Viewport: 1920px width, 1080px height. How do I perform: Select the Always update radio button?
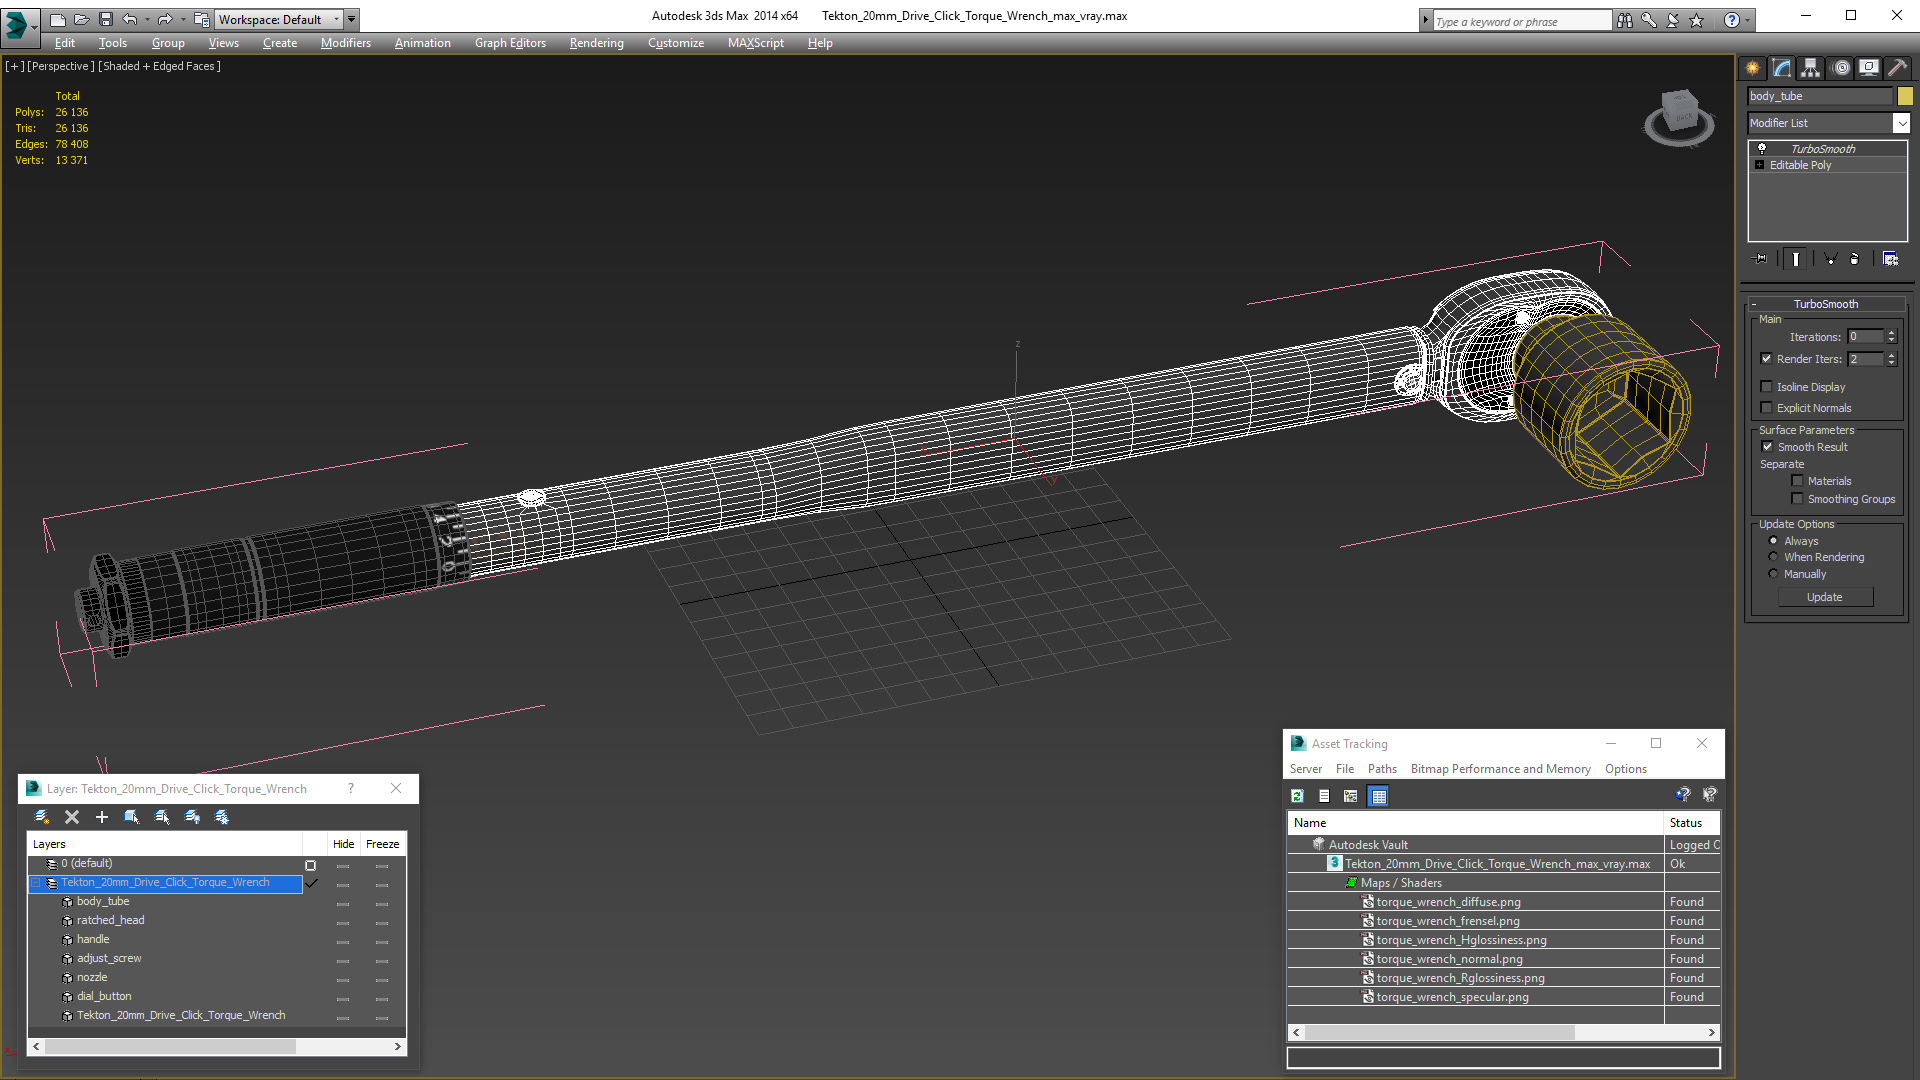point(1773,541)
